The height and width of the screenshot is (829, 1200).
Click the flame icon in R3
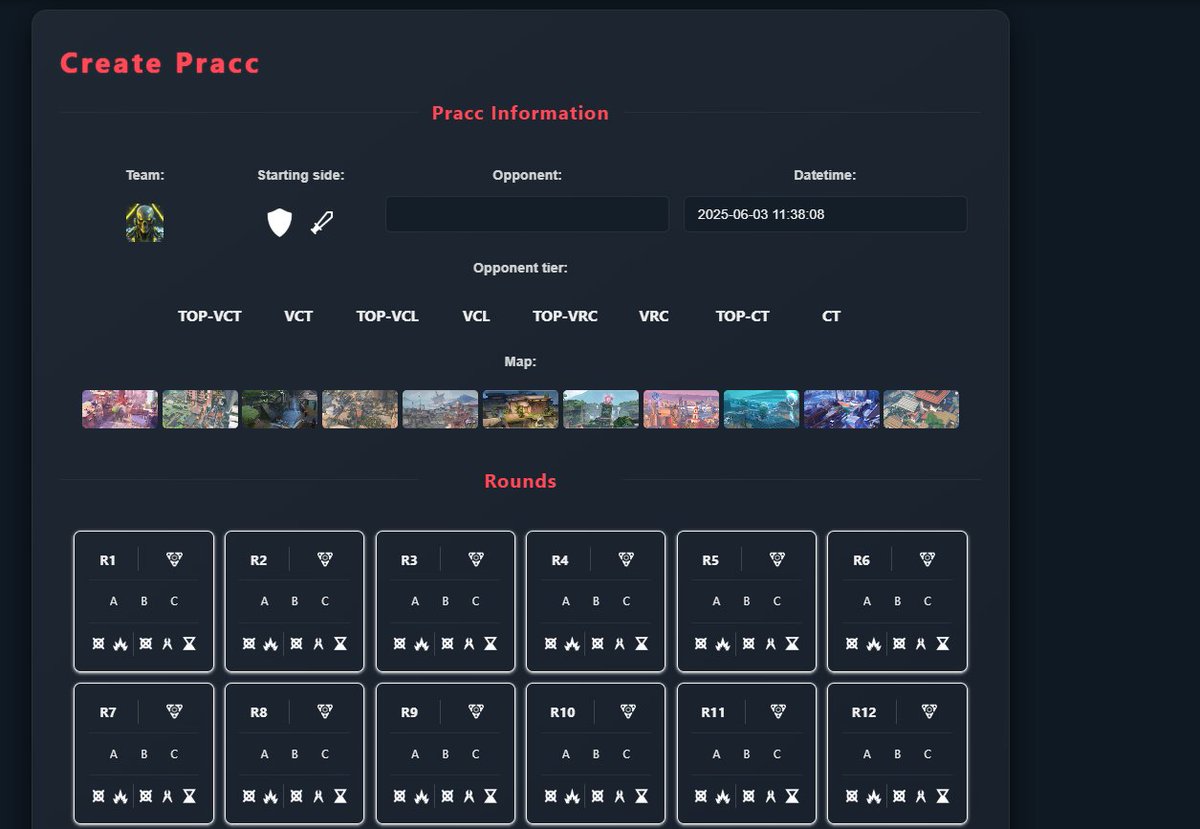pyautogui.click(x=421, y=644)
